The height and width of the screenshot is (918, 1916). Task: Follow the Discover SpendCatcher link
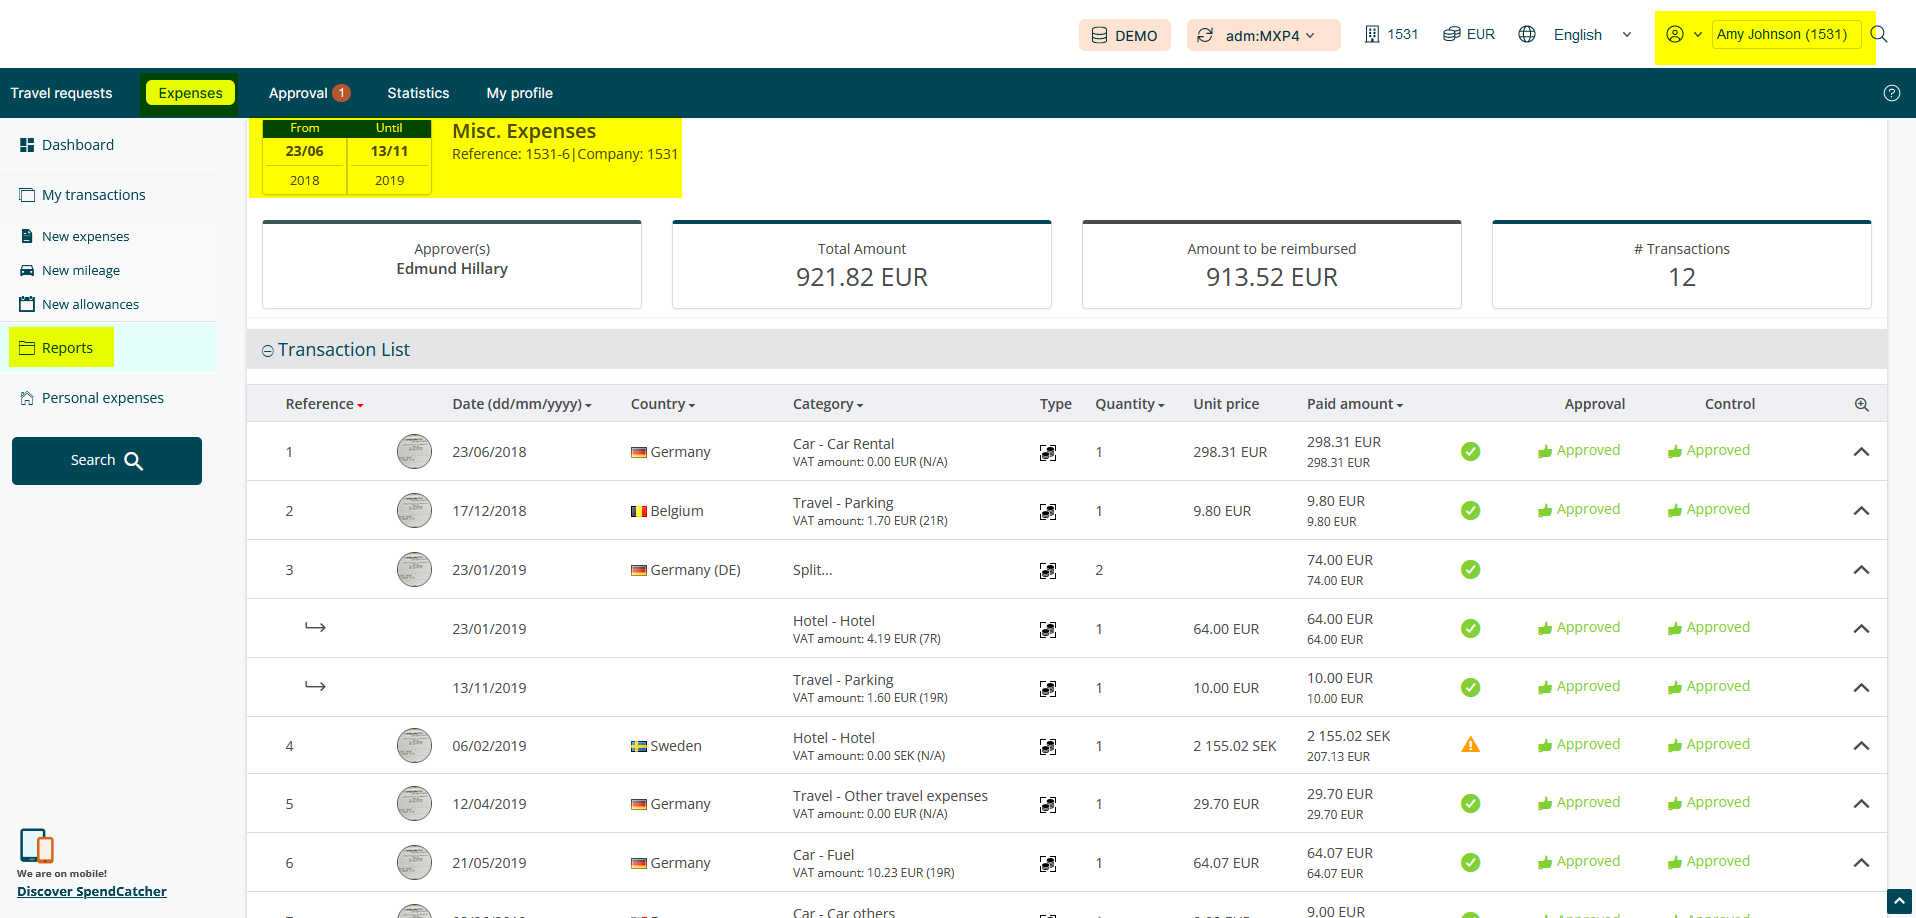[92, 892]
